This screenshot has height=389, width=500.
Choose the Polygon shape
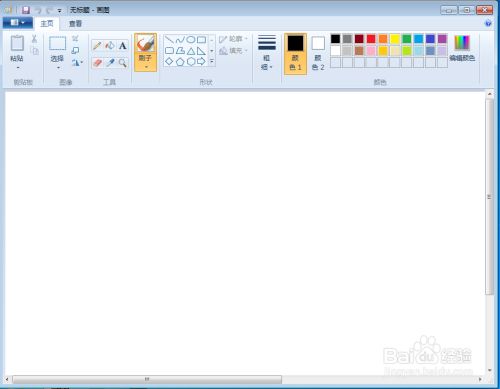pos(180,51)
